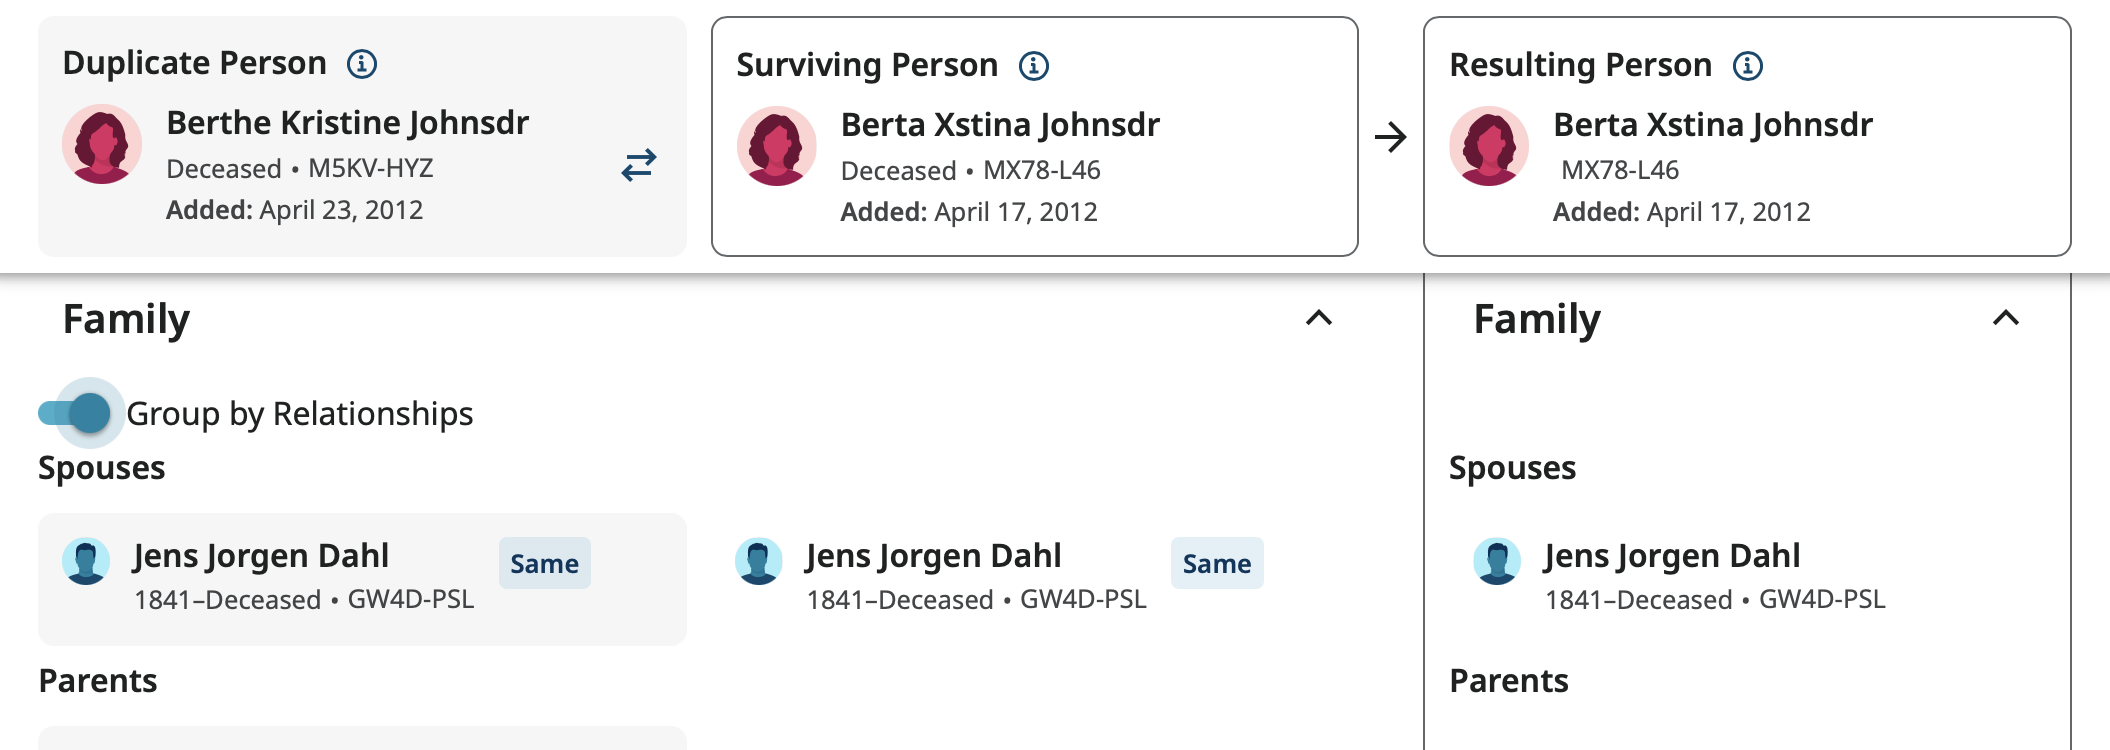The width and height of the screenshot is (2110, 750).
Task: Click the Resulting Person's portrait avatar
Action: click(1489, 146)
